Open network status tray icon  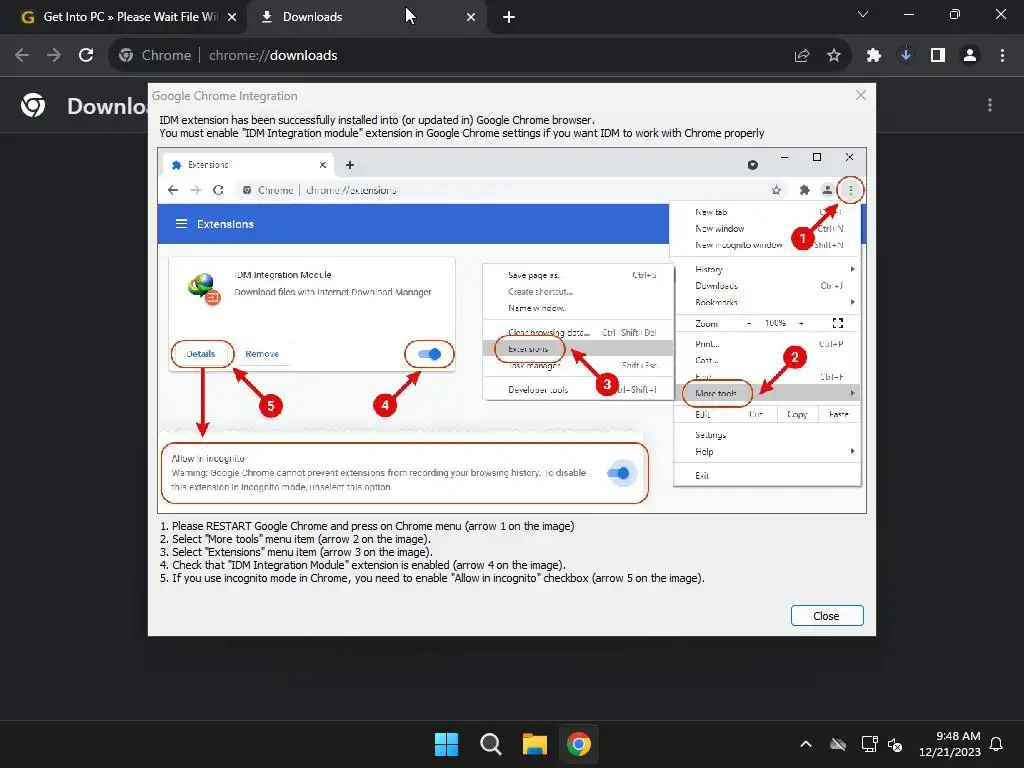click(869, 744)
